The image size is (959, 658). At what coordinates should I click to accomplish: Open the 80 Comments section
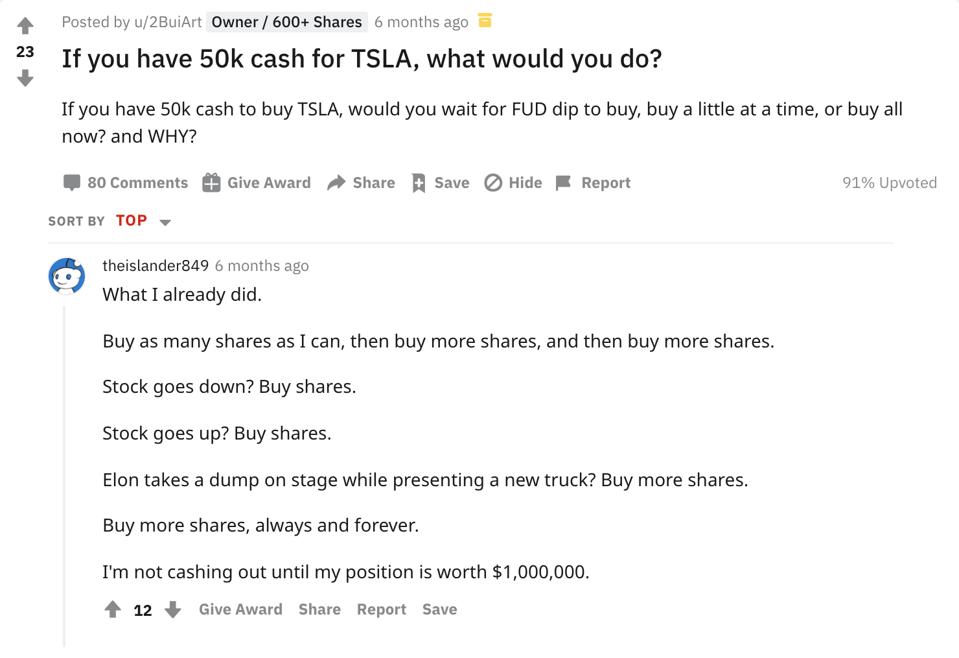coord(126,183)
